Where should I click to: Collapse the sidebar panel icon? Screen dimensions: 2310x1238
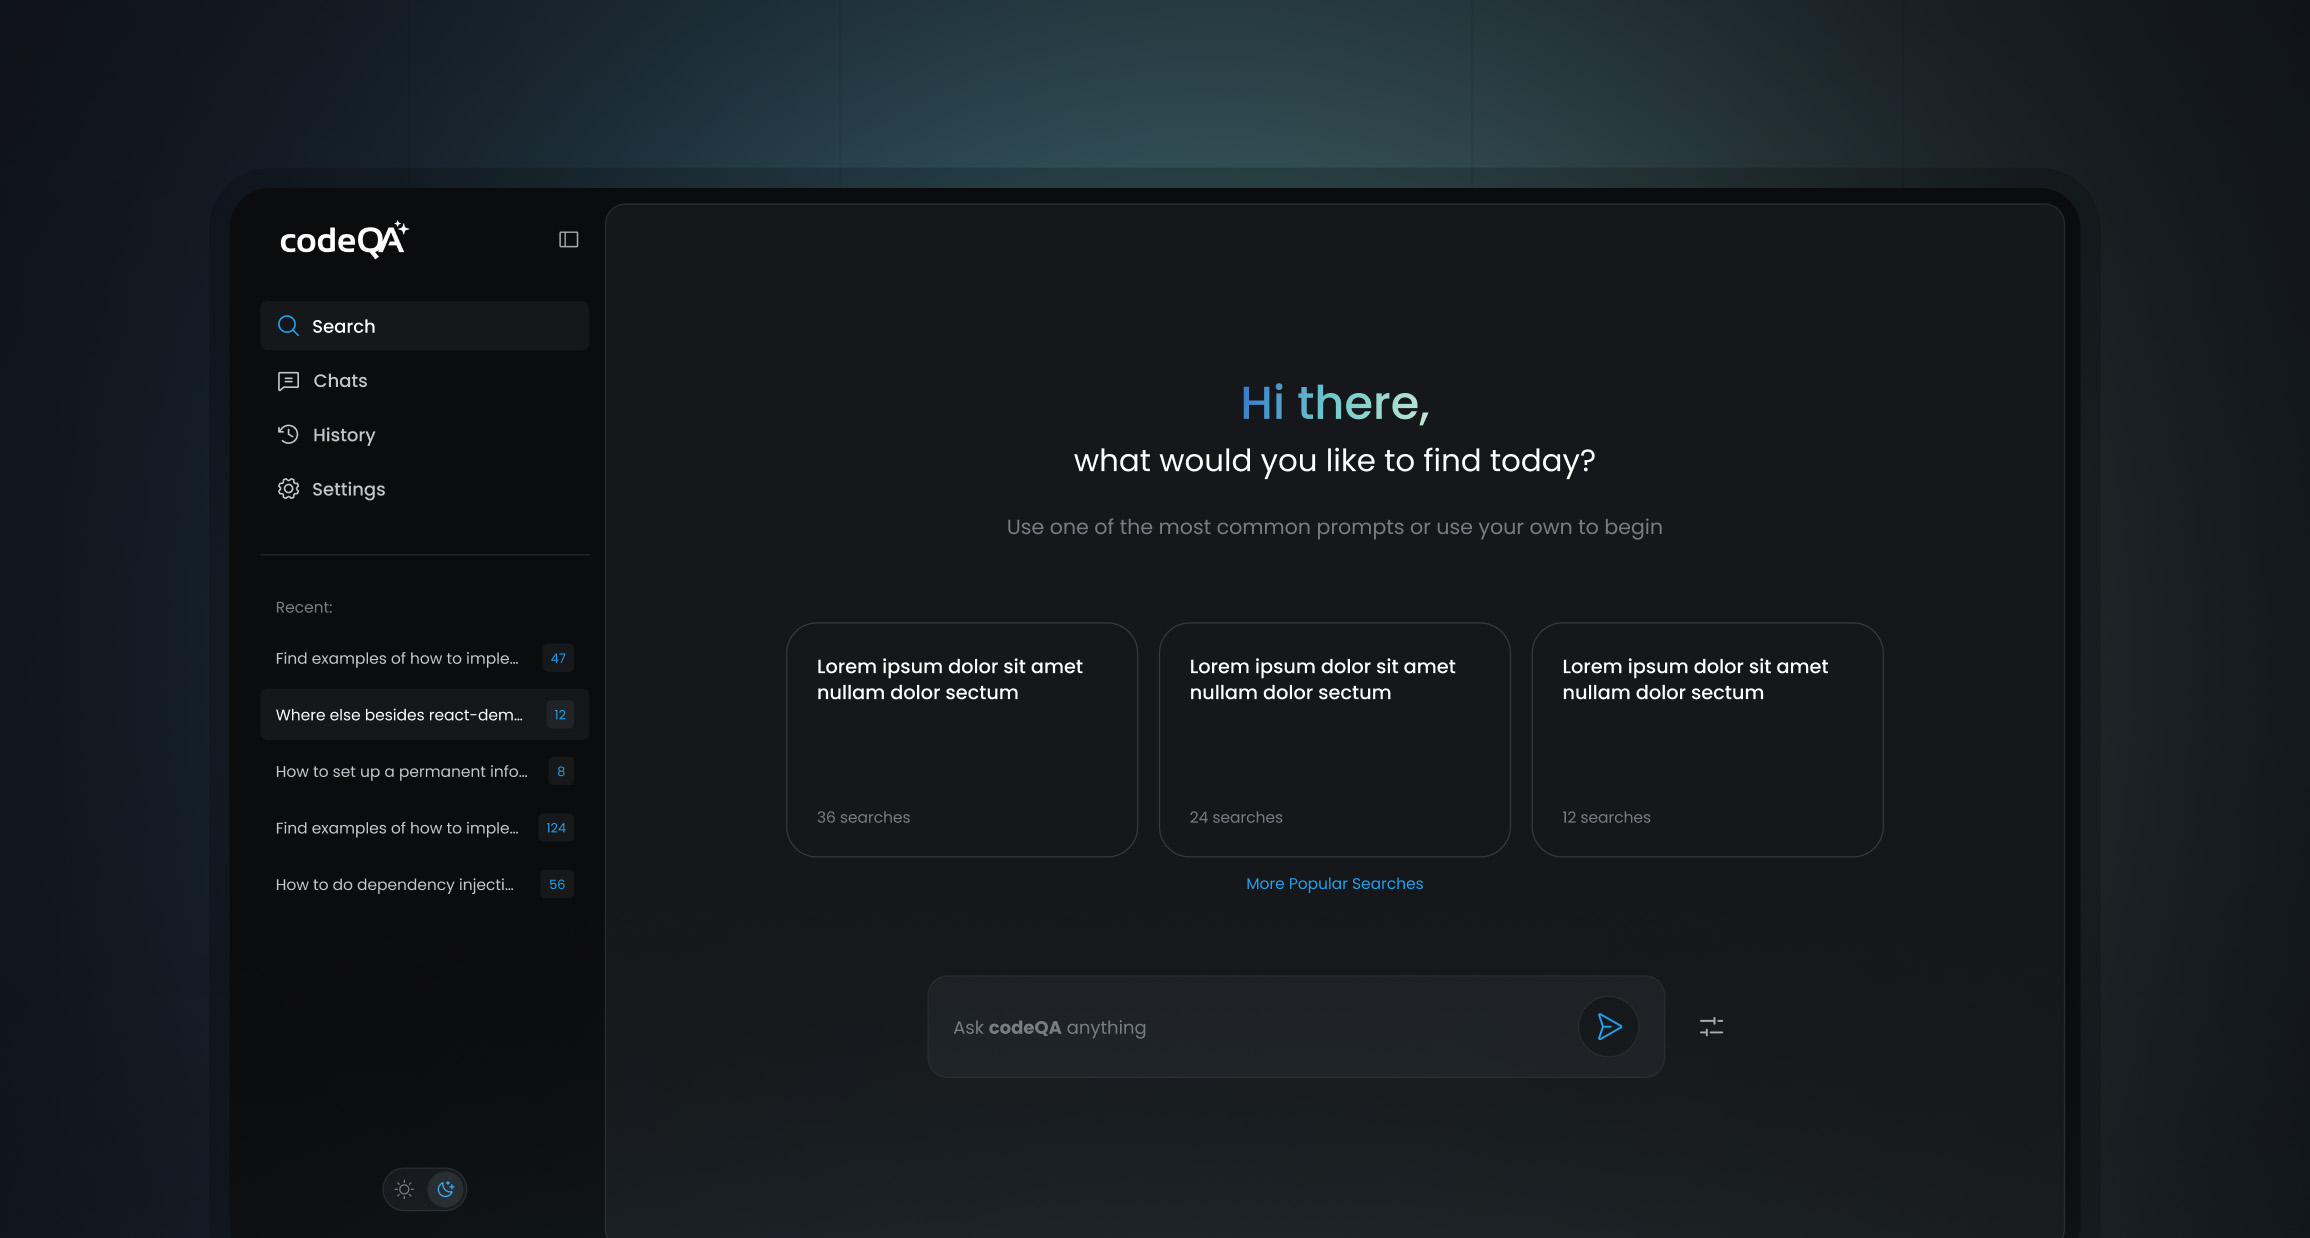click(569, 239)
